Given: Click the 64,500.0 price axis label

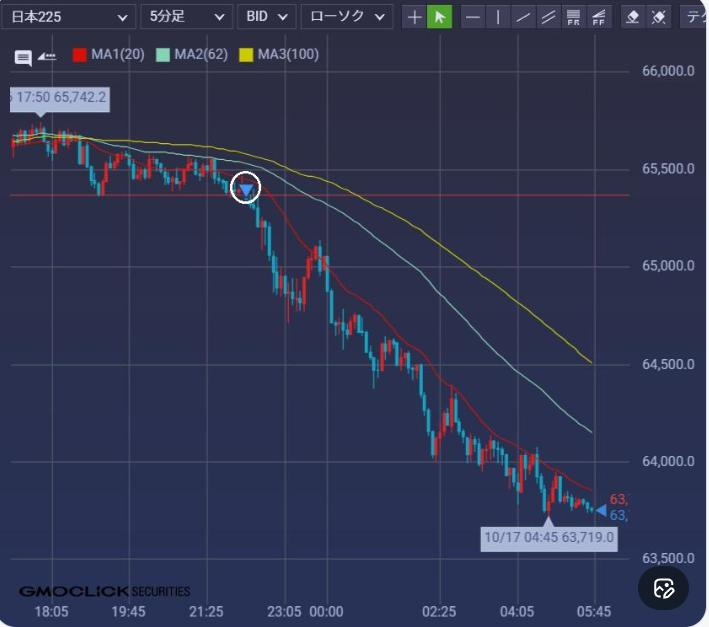Looking at the screenshot, I should point(668,364).
